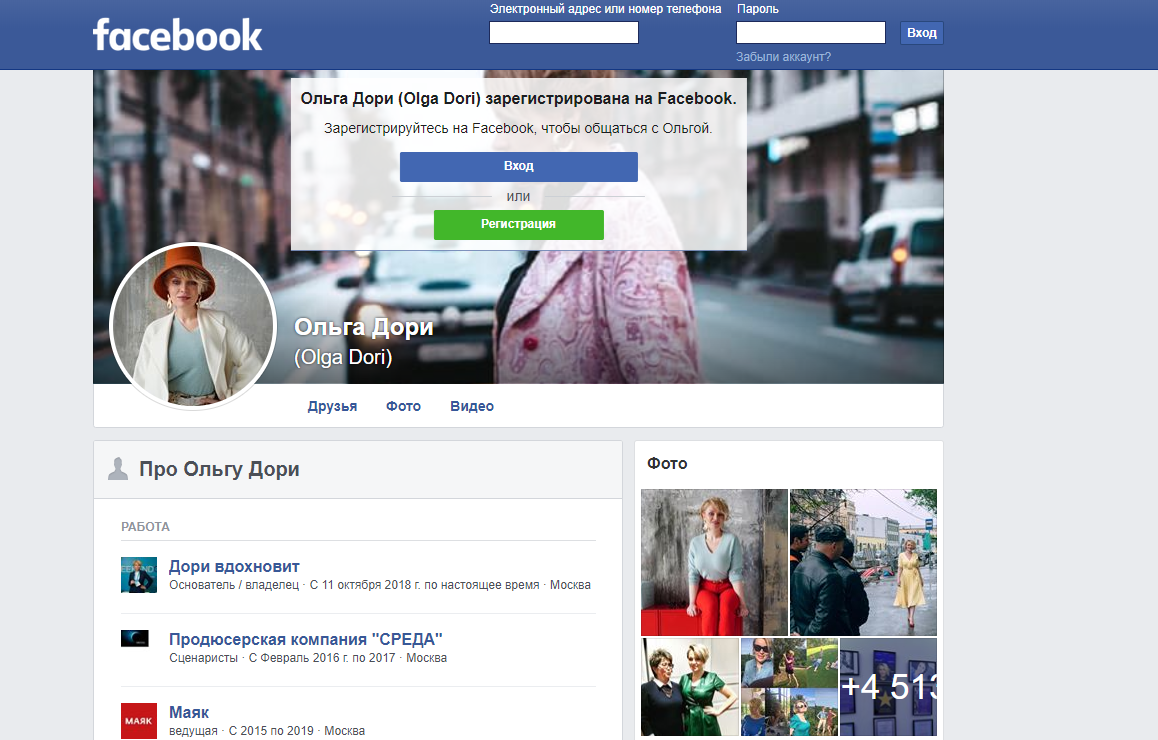Open the collage photo thumbnail
This screenshot has height=740, width=1158.
(x=789, y=687)
